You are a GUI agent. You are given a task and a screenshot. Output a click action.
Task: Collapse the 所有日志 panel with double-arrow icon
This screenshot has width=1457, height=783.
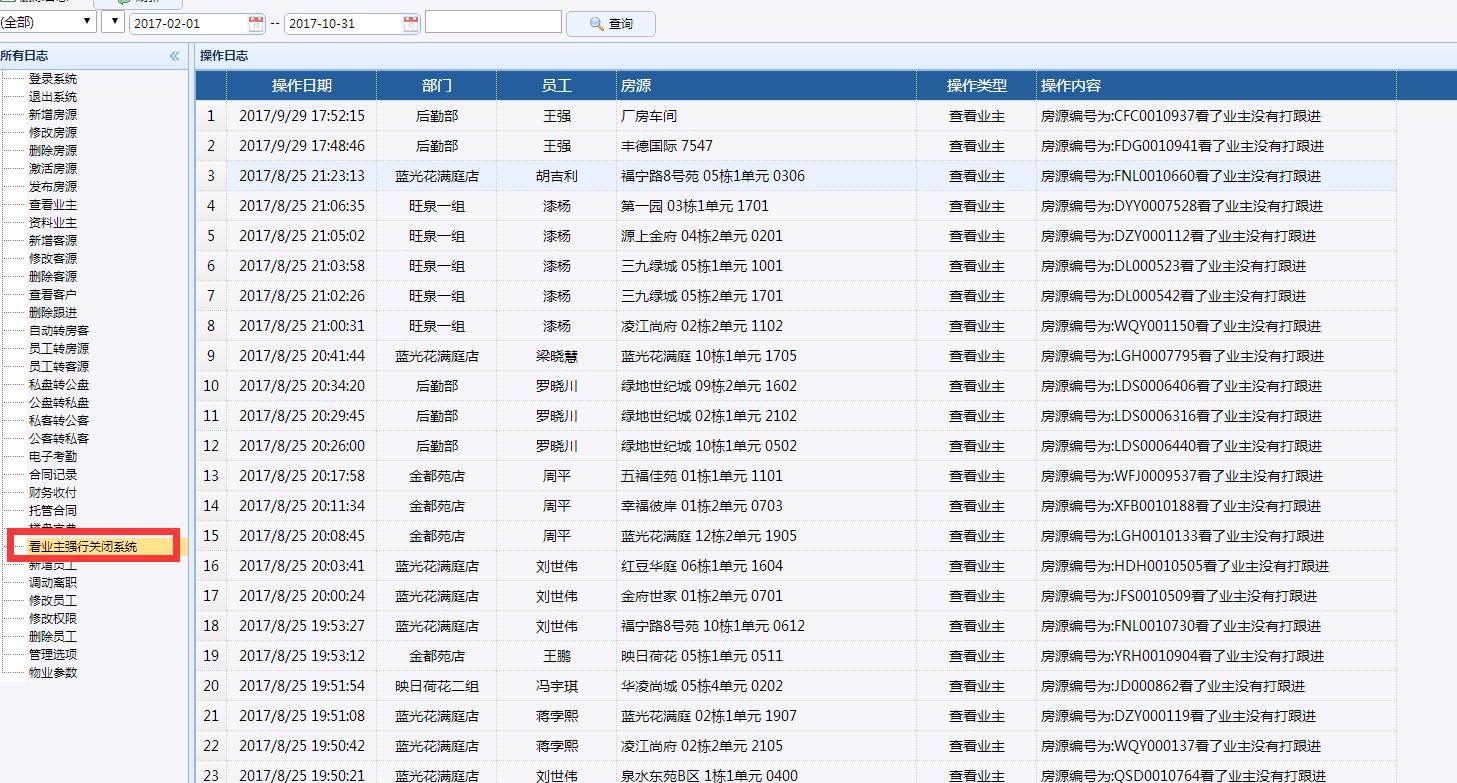point(175,56)
